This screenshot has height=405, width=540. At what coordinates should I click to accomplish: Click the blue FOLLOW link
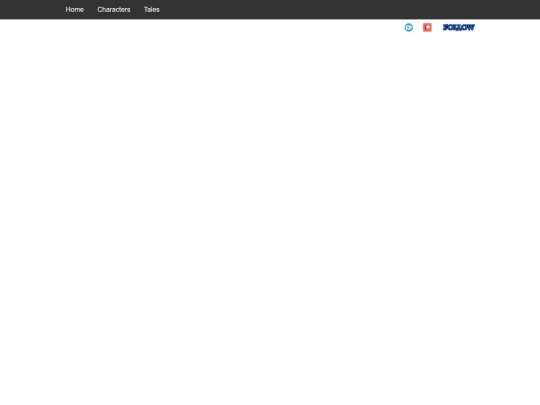coord(459,28)
